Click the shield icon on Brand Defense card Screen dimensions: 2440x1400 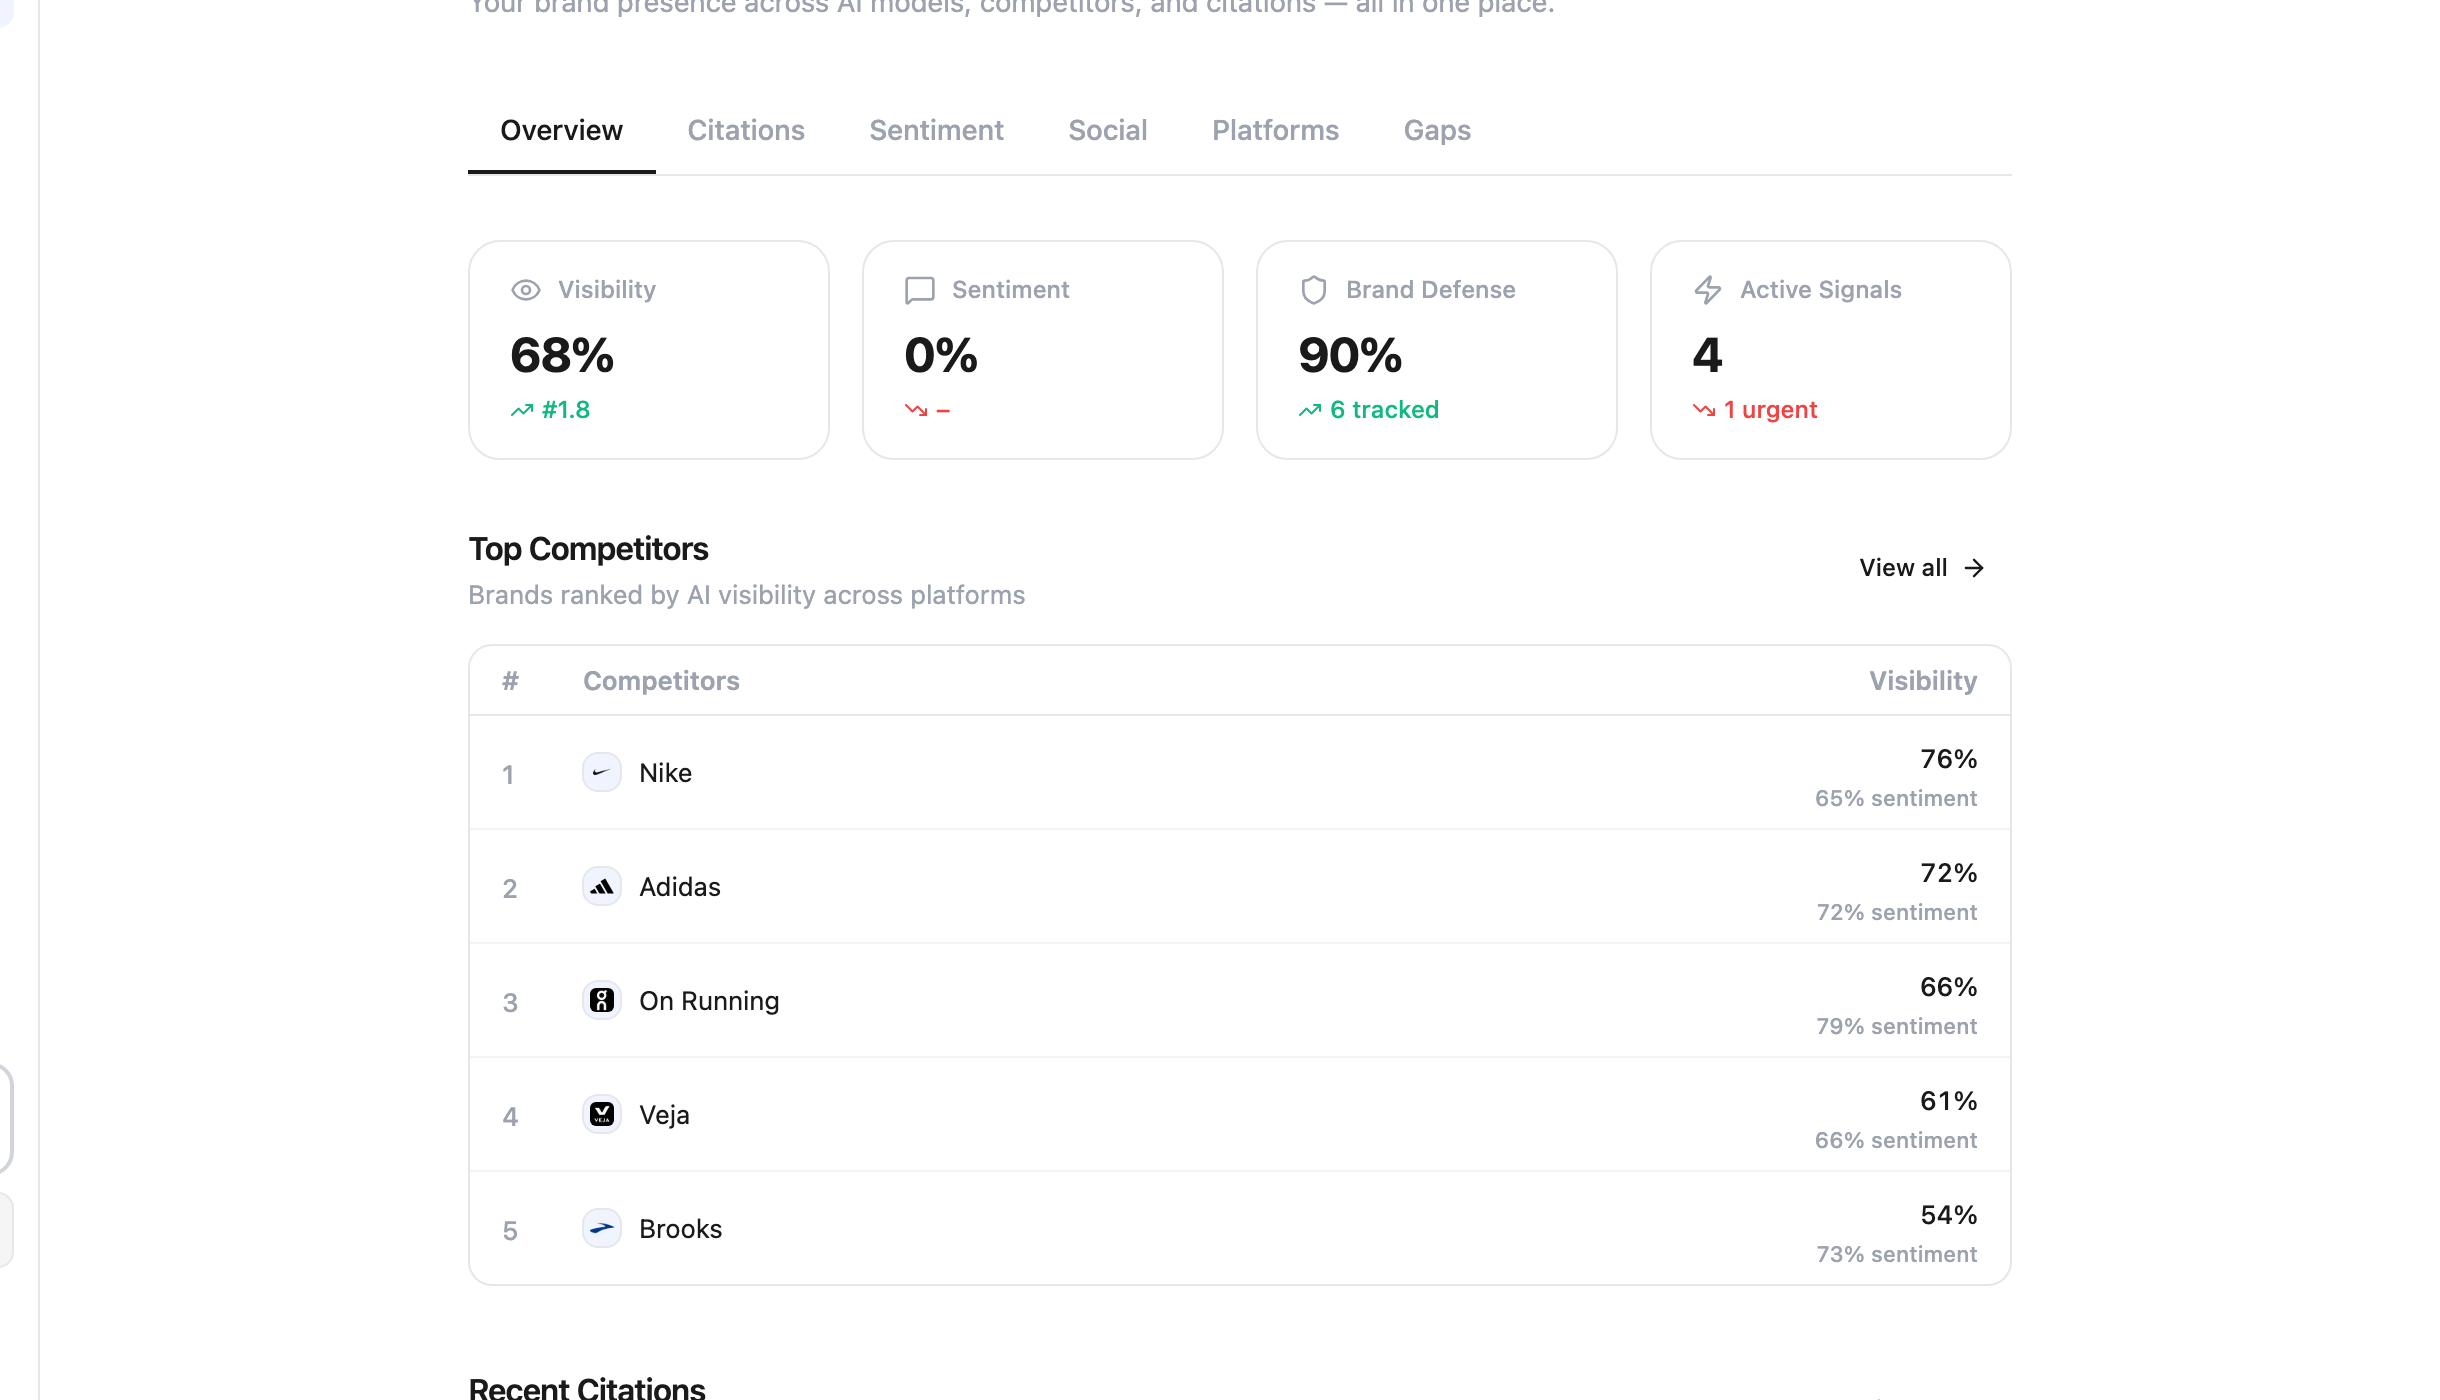[x=1314, y=290]
